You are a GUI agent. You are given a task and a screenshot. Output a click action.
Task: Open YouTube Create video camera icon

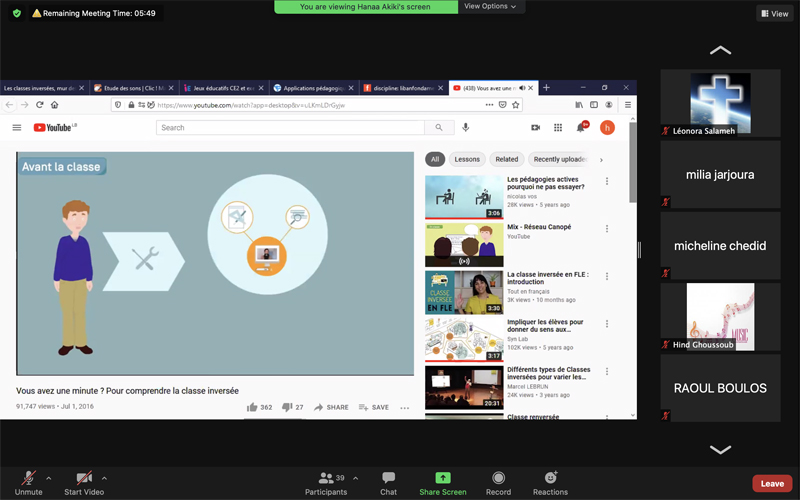(x=535, y=128)
